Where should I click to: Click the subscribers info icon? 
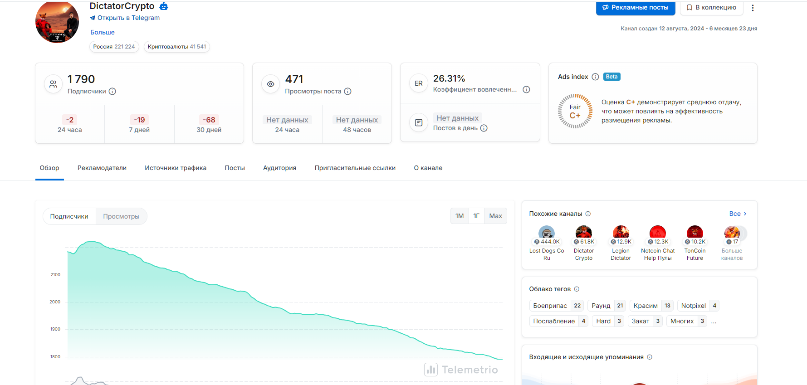[112, 91]
